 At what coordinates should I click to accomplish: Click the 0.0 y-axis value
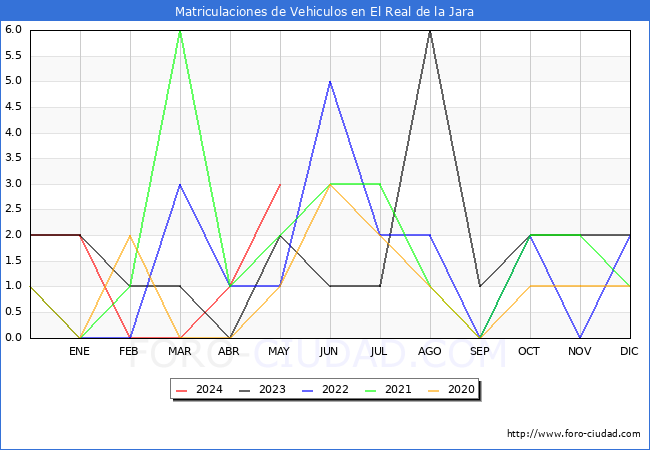[x=13, y=337]
